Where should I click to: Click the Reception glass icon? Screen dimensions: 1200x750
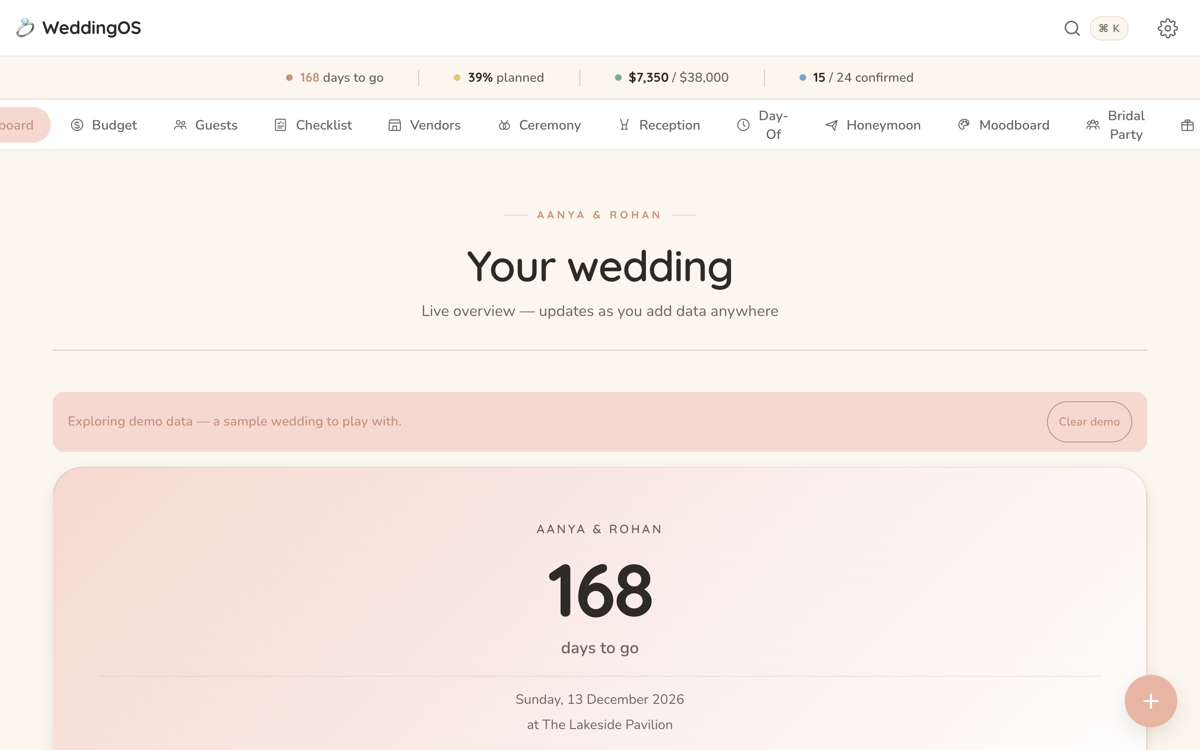624,125
